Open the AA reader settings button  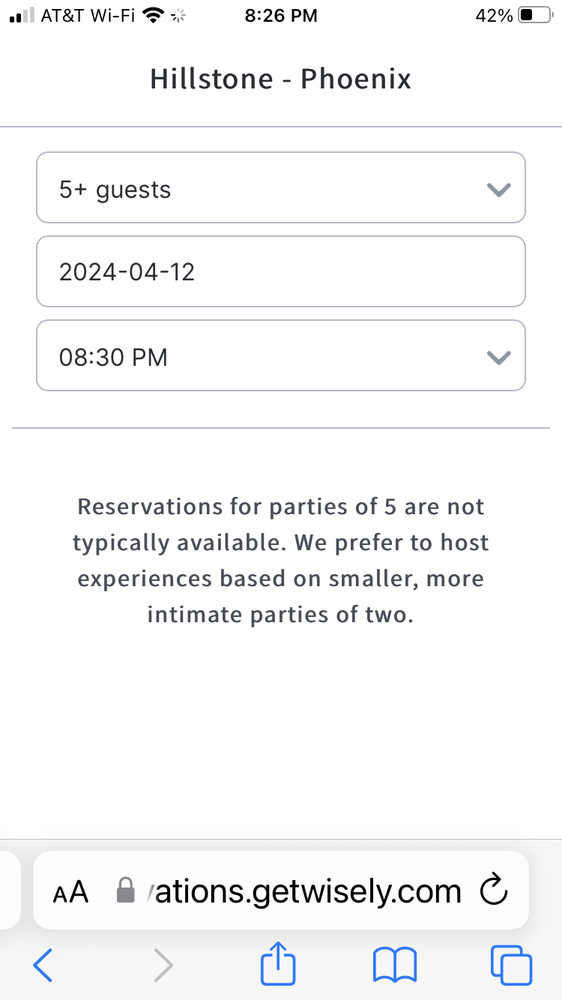pos(70,892)
